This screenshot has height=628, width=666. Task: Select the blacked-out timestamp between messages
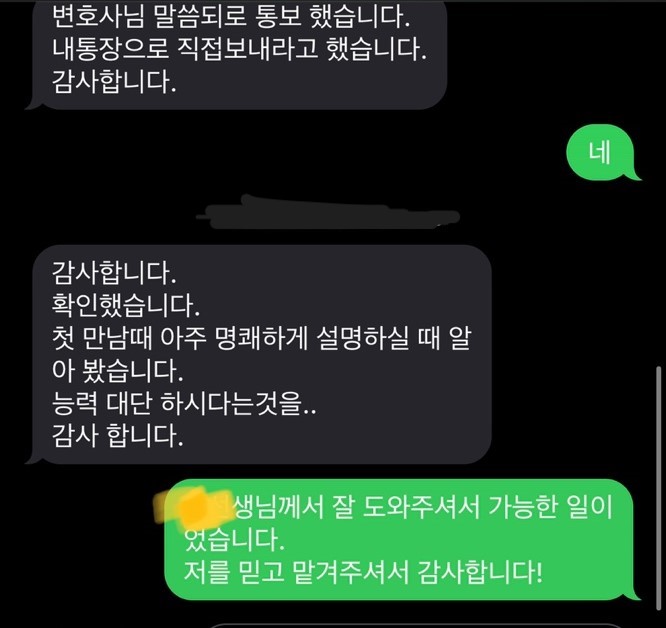tap(328, 211)
